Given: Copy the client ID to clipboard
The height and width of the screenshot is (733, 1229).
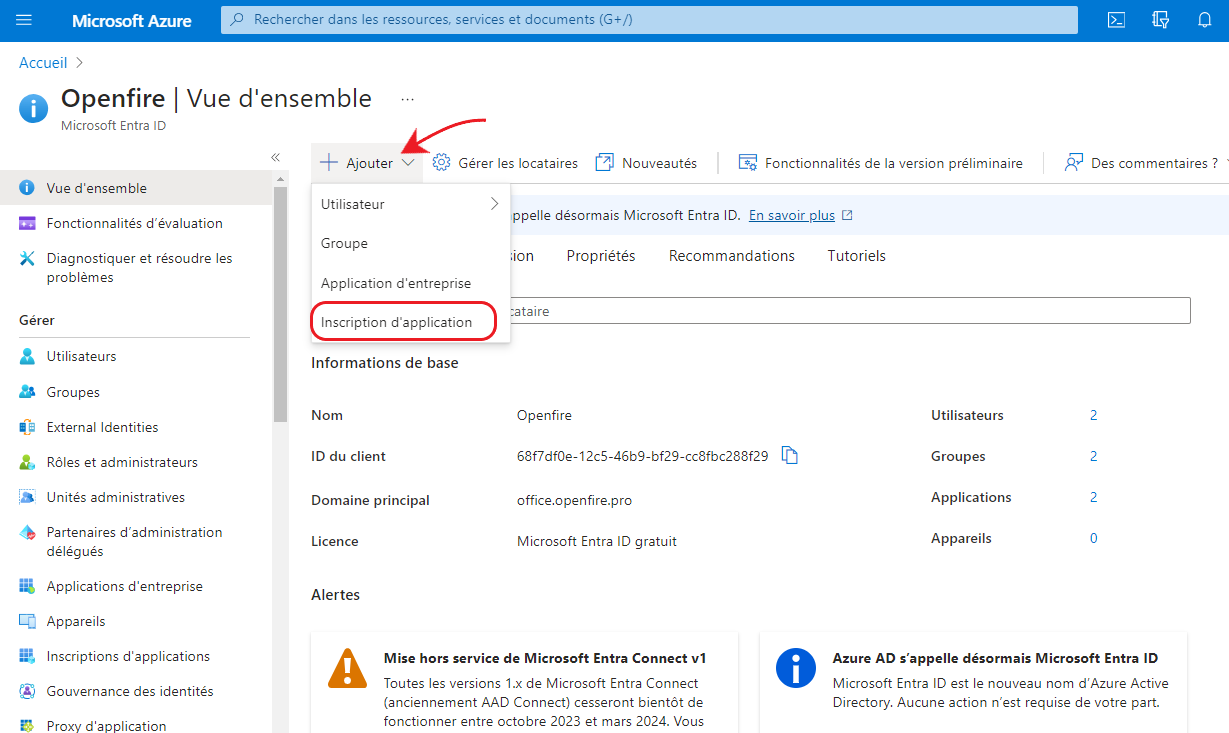Looking at the screenshot, I should pos(790,456).
